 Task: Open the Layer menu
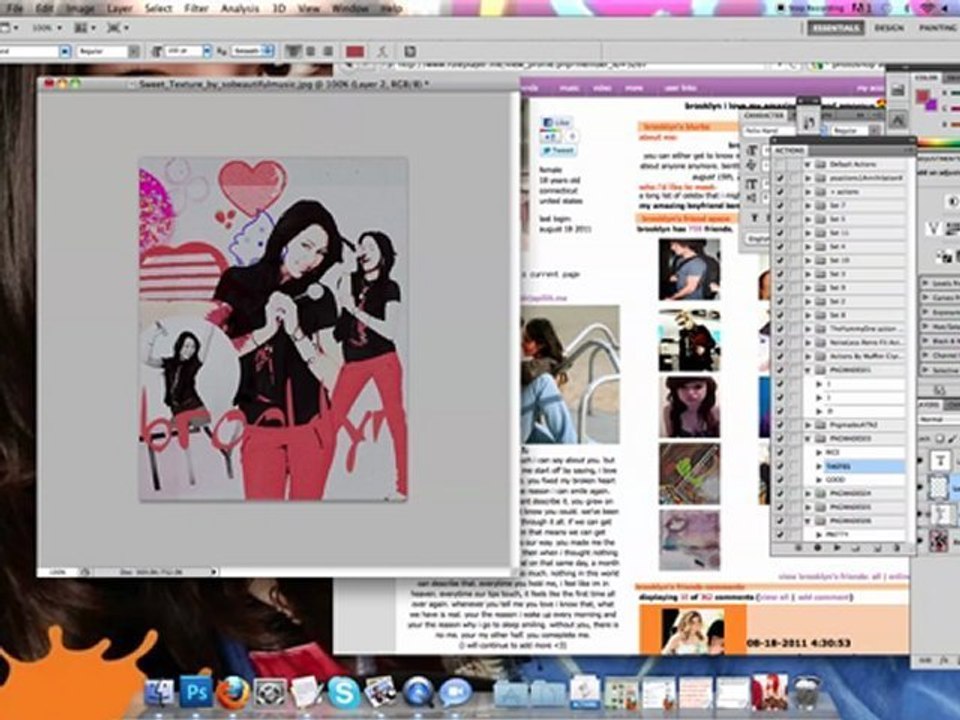point(120,9)
